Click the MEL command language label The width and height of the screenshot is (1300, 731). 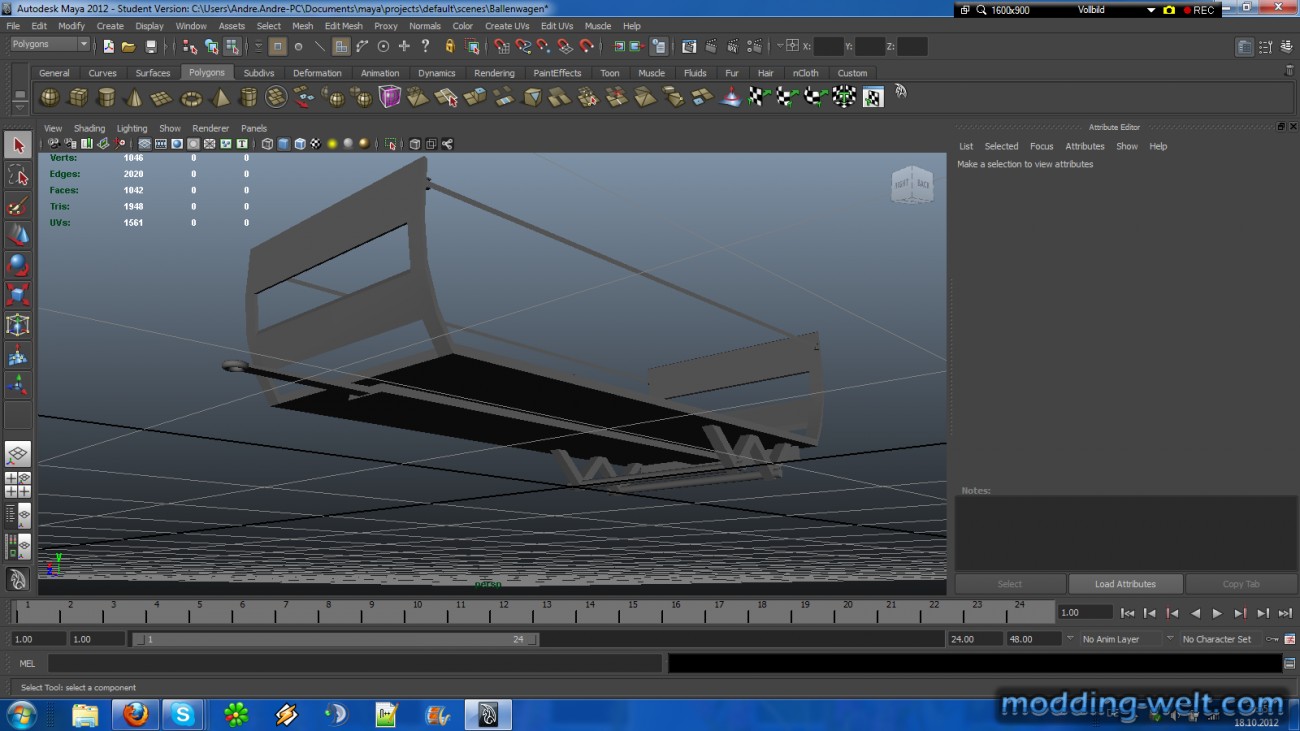click(27, 663)
